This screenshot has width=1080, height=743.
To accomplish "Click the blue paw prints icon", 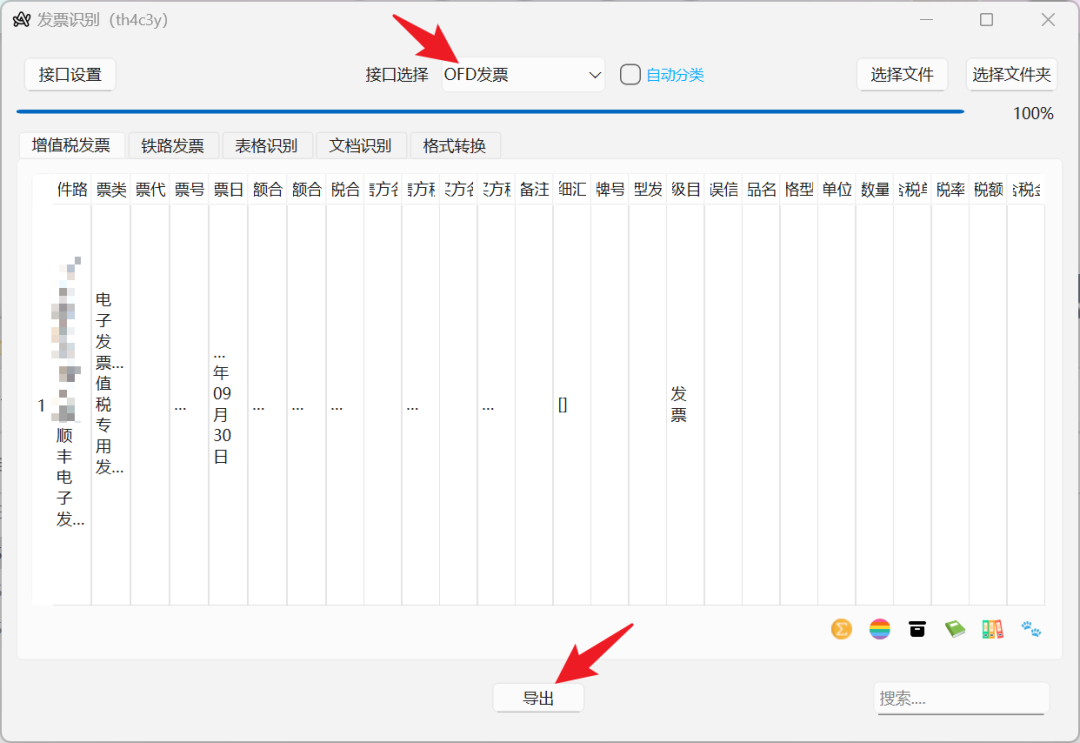I will coord(1030,629).
